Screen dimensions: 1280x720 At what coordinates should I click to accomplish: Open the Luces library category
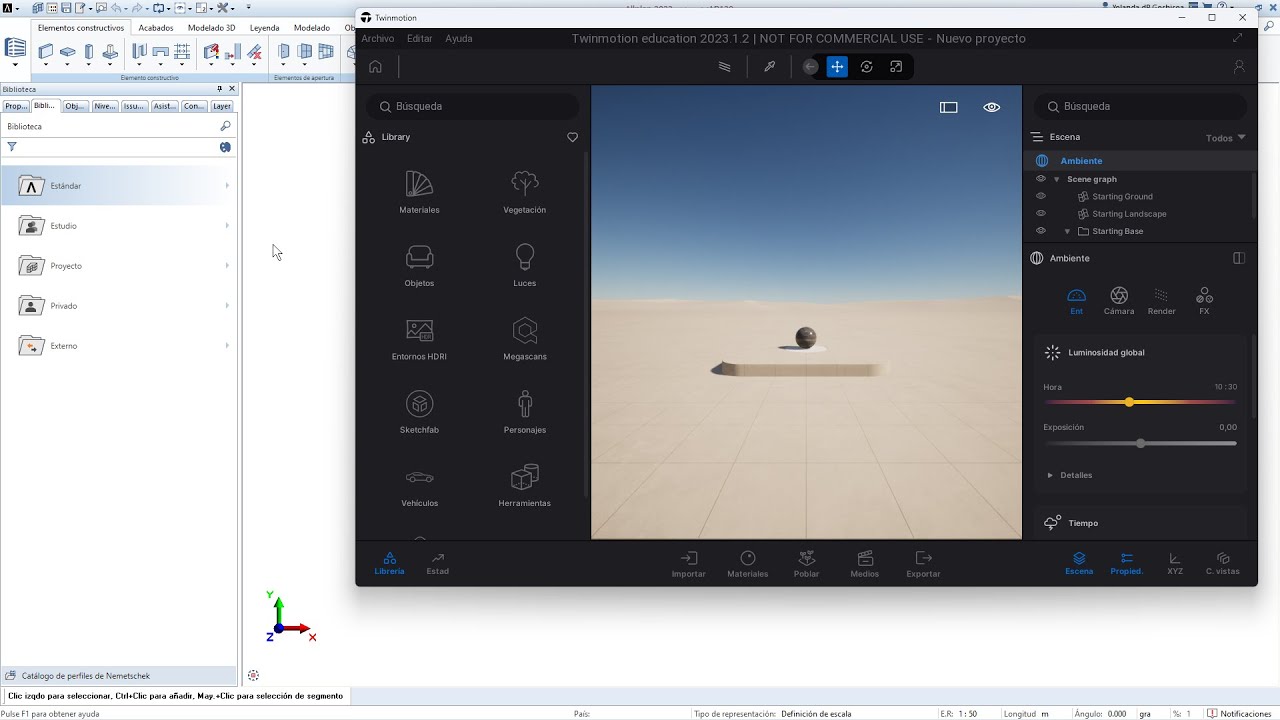point(525,266)
